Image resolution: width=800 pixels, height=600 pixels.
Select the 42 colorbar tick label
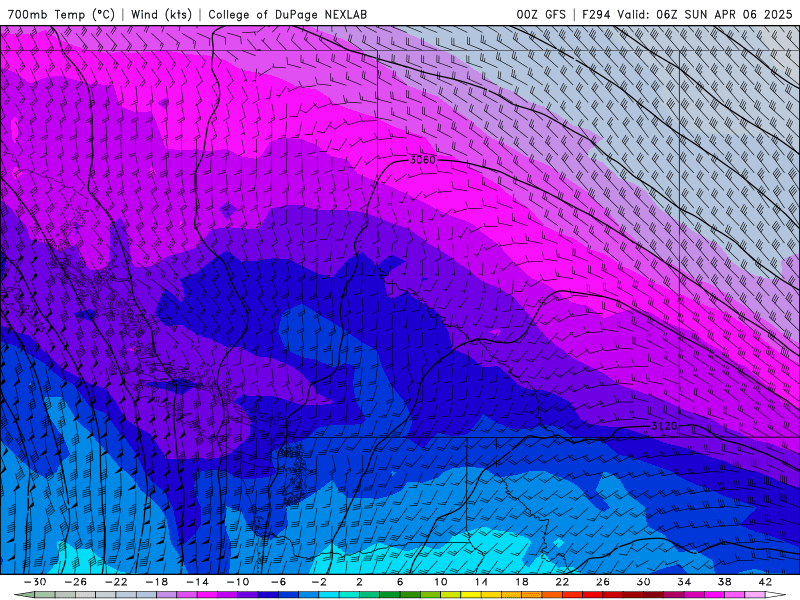(765, 582)
